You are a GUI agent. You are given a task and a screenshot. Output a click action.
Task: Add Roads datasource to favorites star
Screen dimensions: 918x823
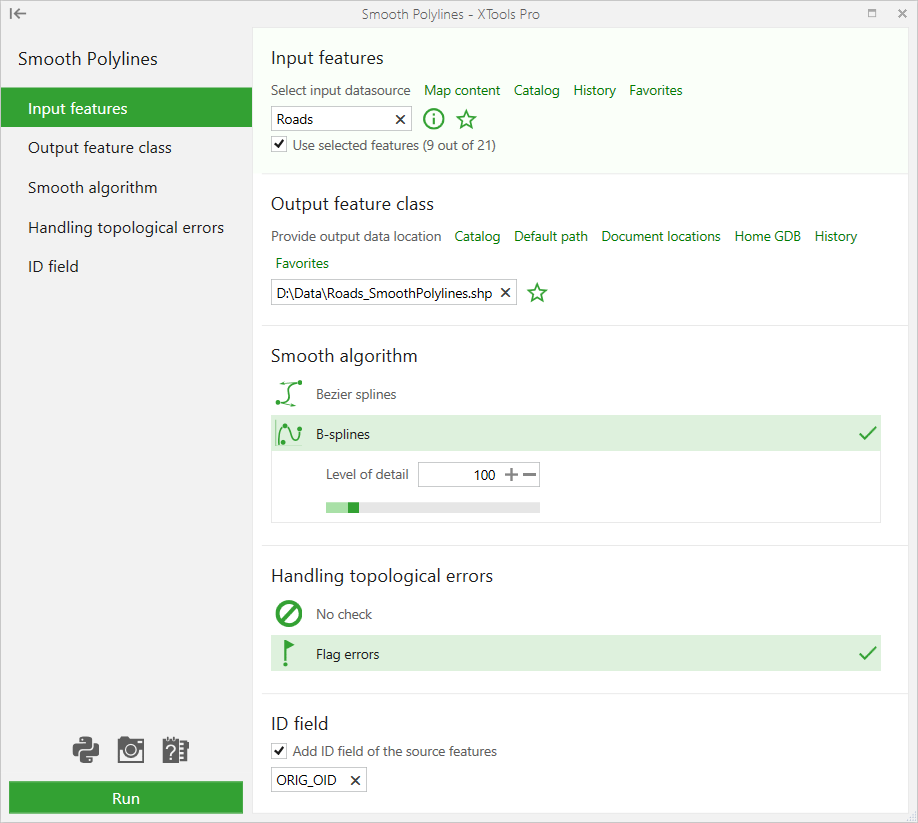pos(467,119)
